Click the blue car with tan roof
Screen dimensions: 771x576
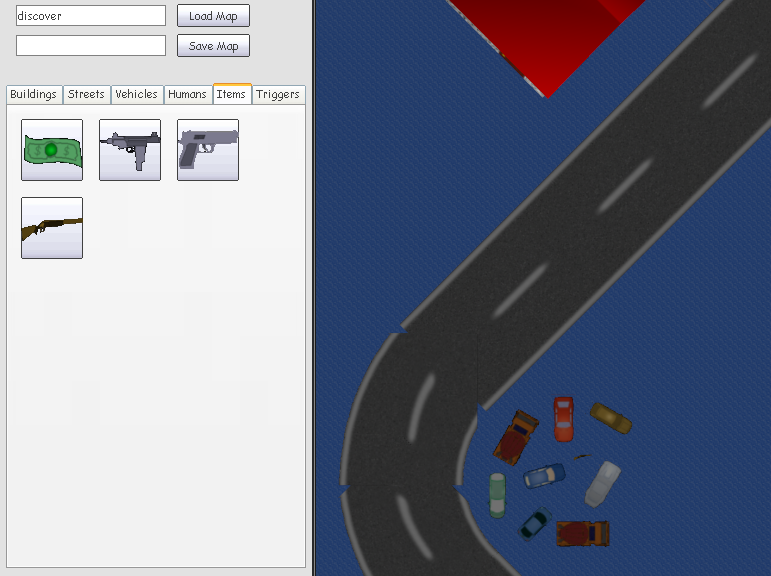point(544,475)
